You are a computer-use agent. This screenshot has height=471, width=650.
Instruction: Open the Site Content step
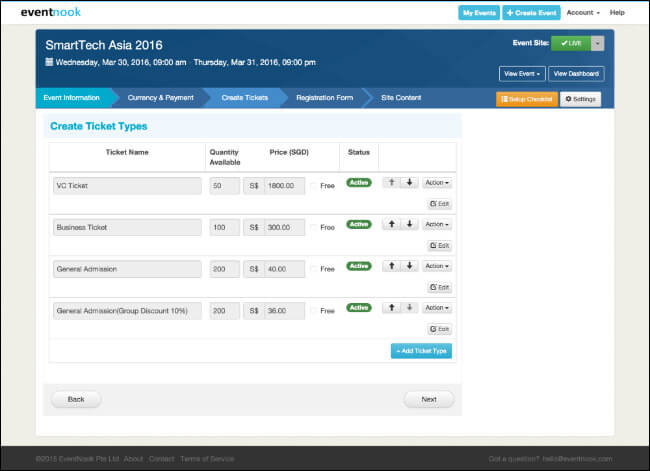401,98
